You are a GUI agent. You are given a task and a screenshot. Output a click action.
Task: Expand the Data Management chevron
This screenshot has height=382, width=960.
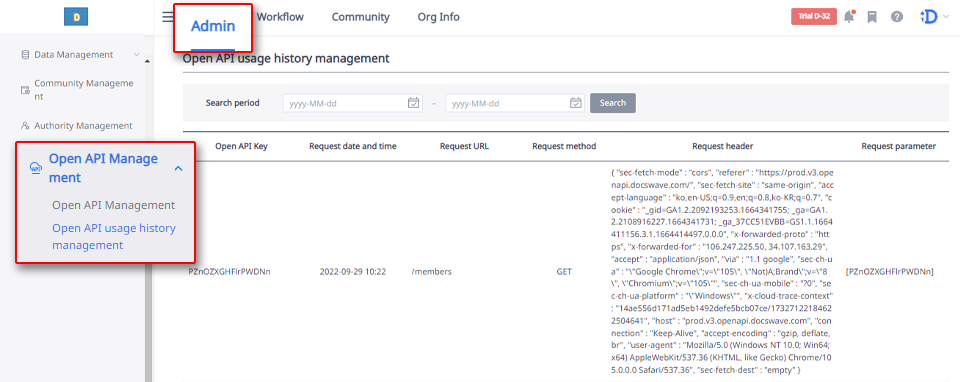click(x=137, y=54)
